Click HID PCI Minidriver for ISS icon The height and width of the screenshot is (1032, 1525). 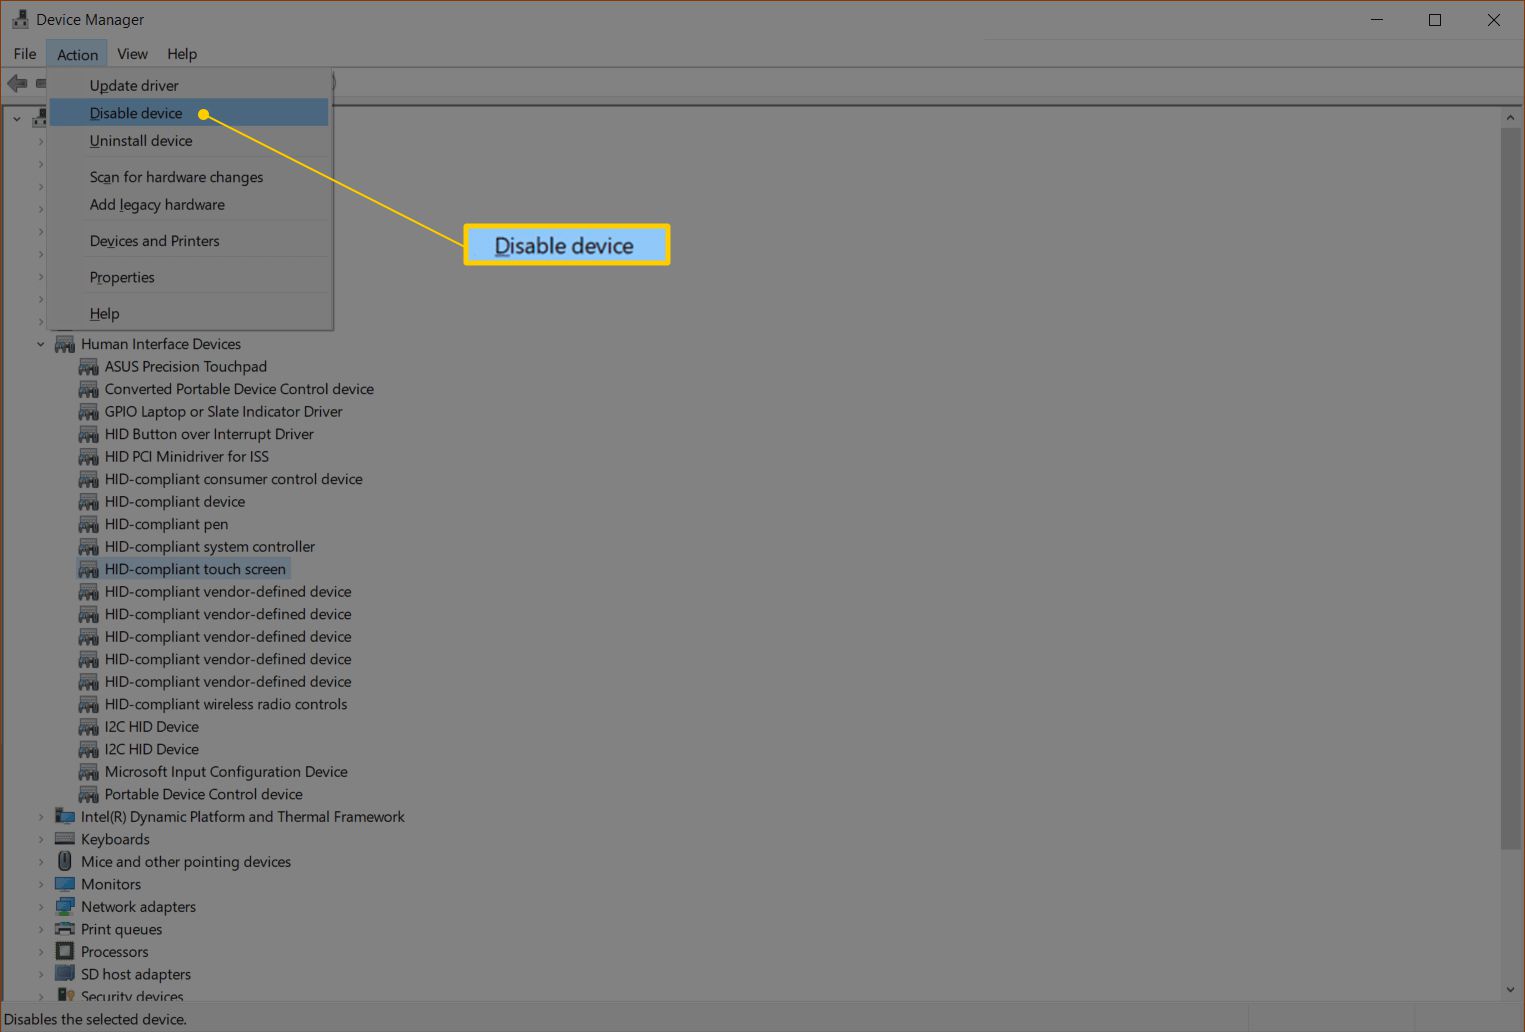click(x=89, y=457)
